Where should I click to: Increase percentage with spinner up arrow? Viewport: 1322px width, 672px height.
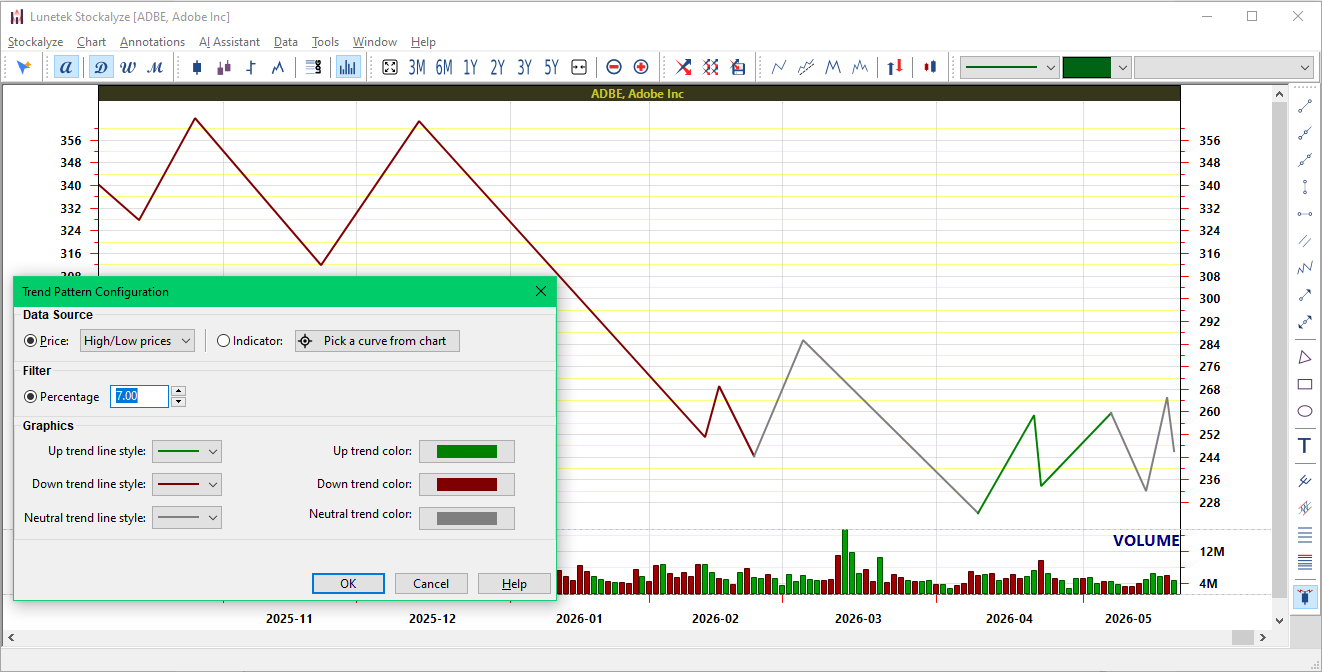[x=178, y=391]
